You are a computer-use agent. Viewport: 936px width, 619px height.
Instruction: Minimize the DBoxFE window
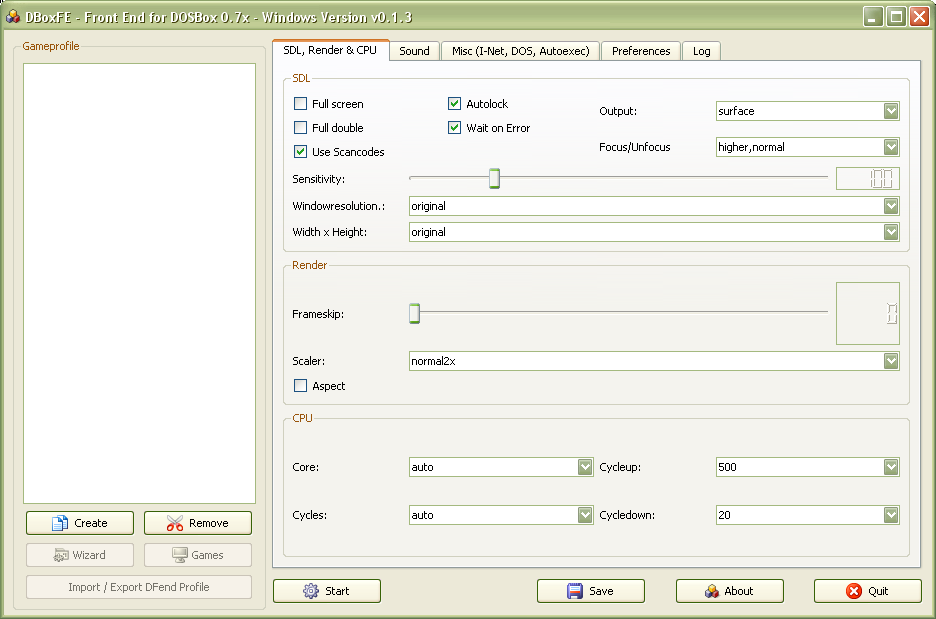pos(873,17)
